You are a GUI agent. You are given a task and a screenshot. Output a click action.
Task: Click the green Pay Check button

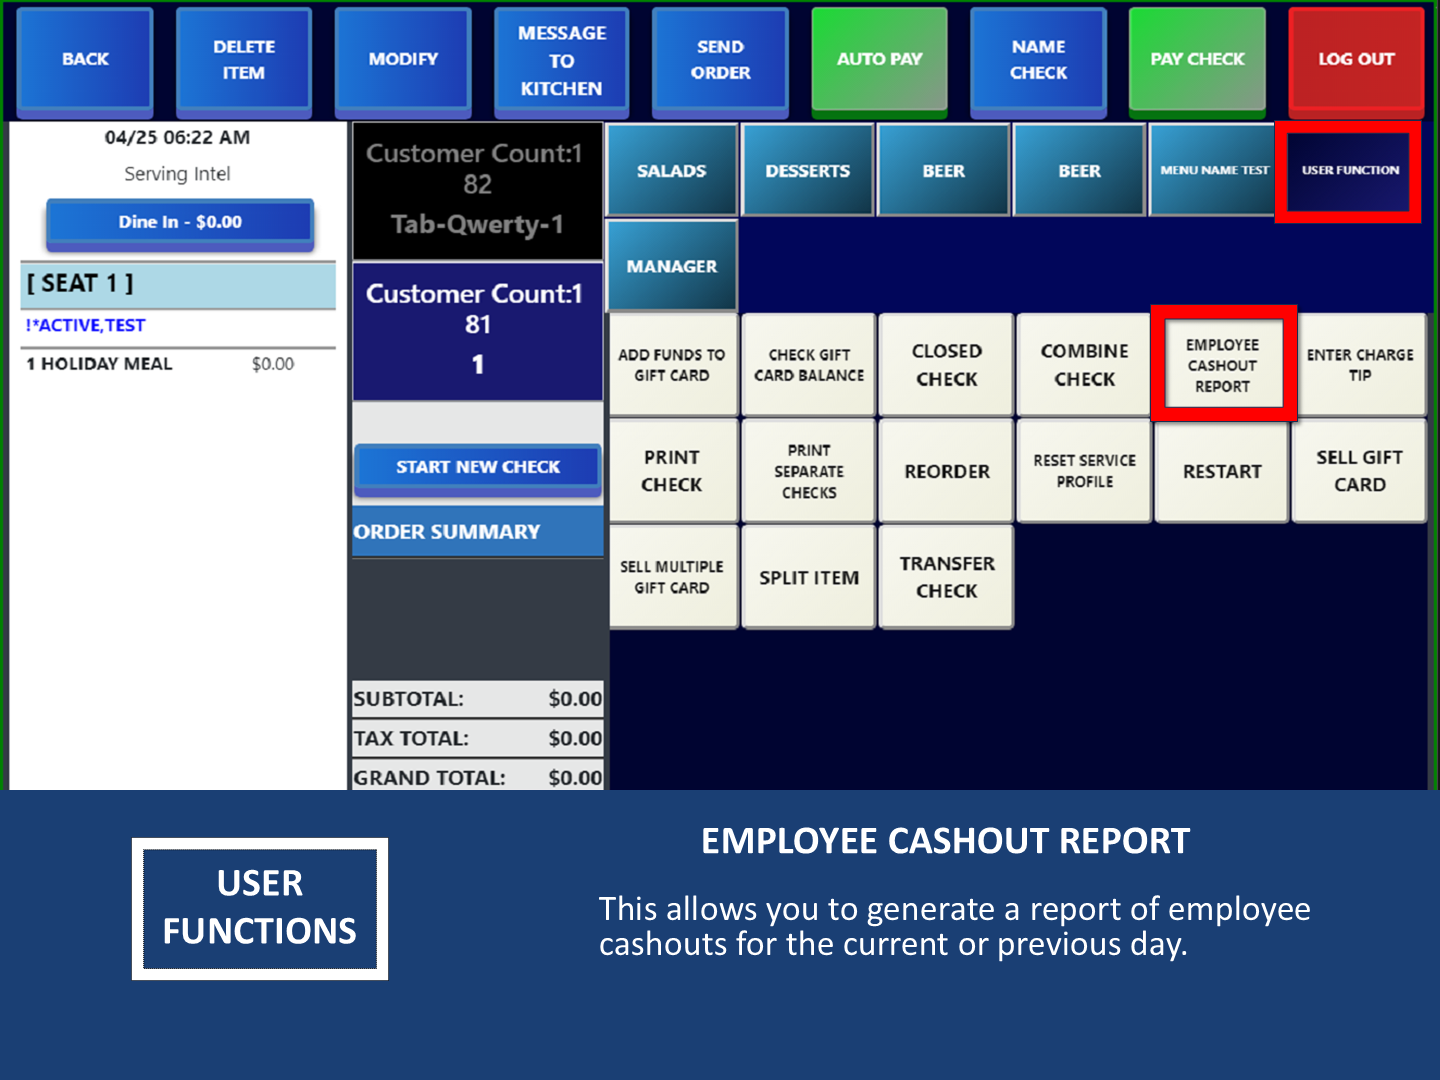click(x=1197, y=60)
